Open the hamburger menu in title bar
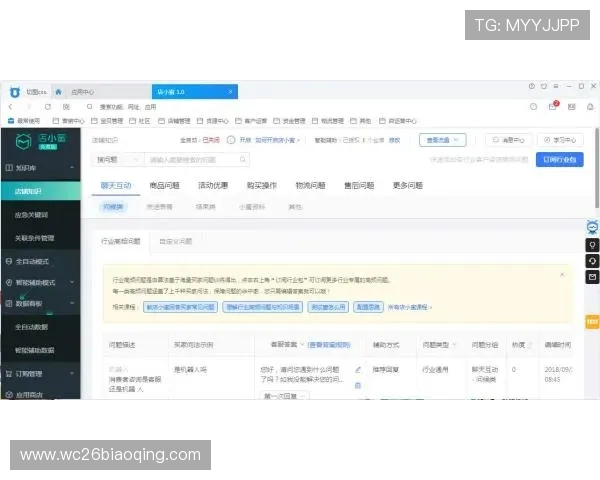 coord(556,86)
